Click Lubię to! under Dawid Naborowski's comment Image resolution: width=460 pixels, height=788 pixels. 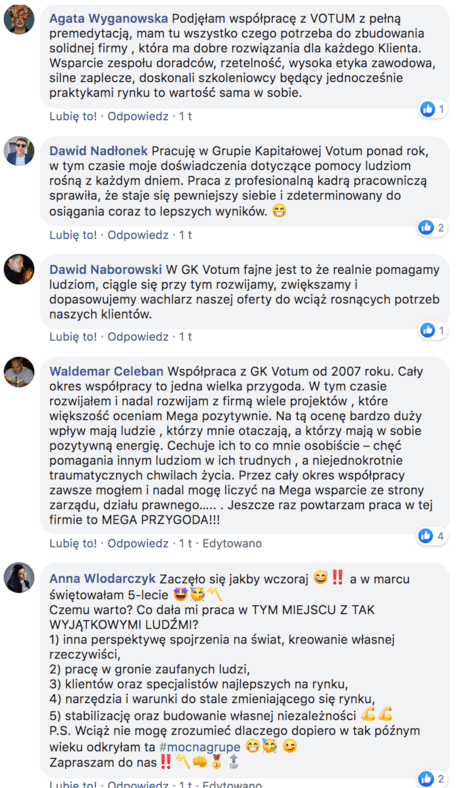73,337
